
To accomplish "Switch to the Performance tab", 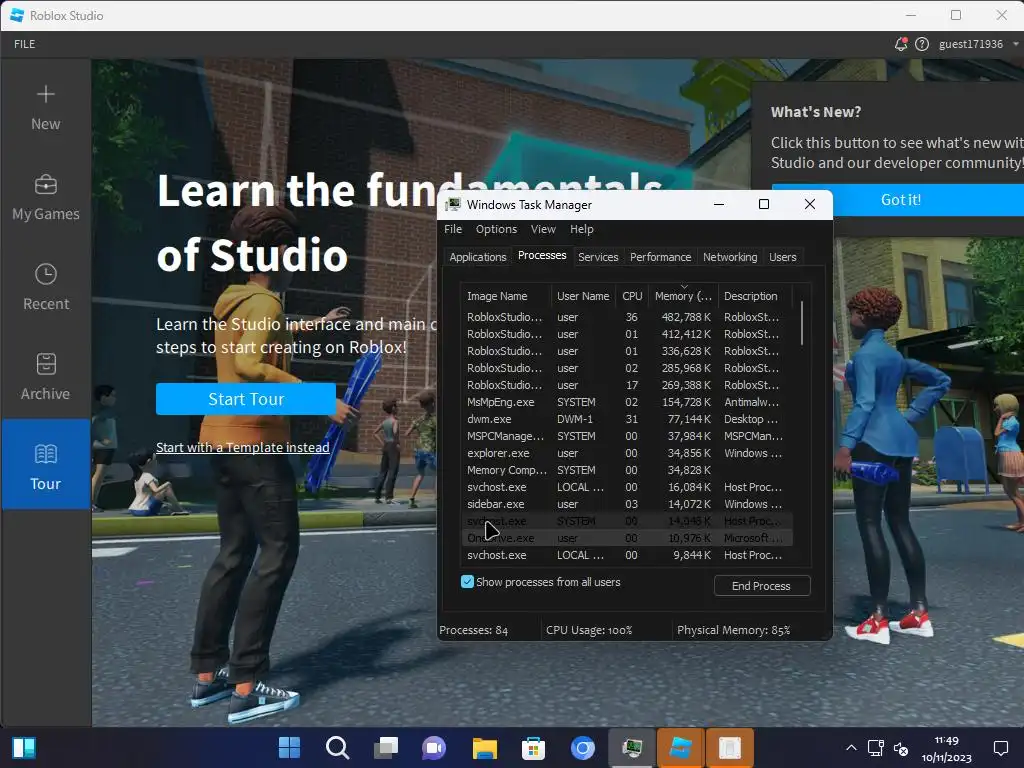I will coord(660,257).
